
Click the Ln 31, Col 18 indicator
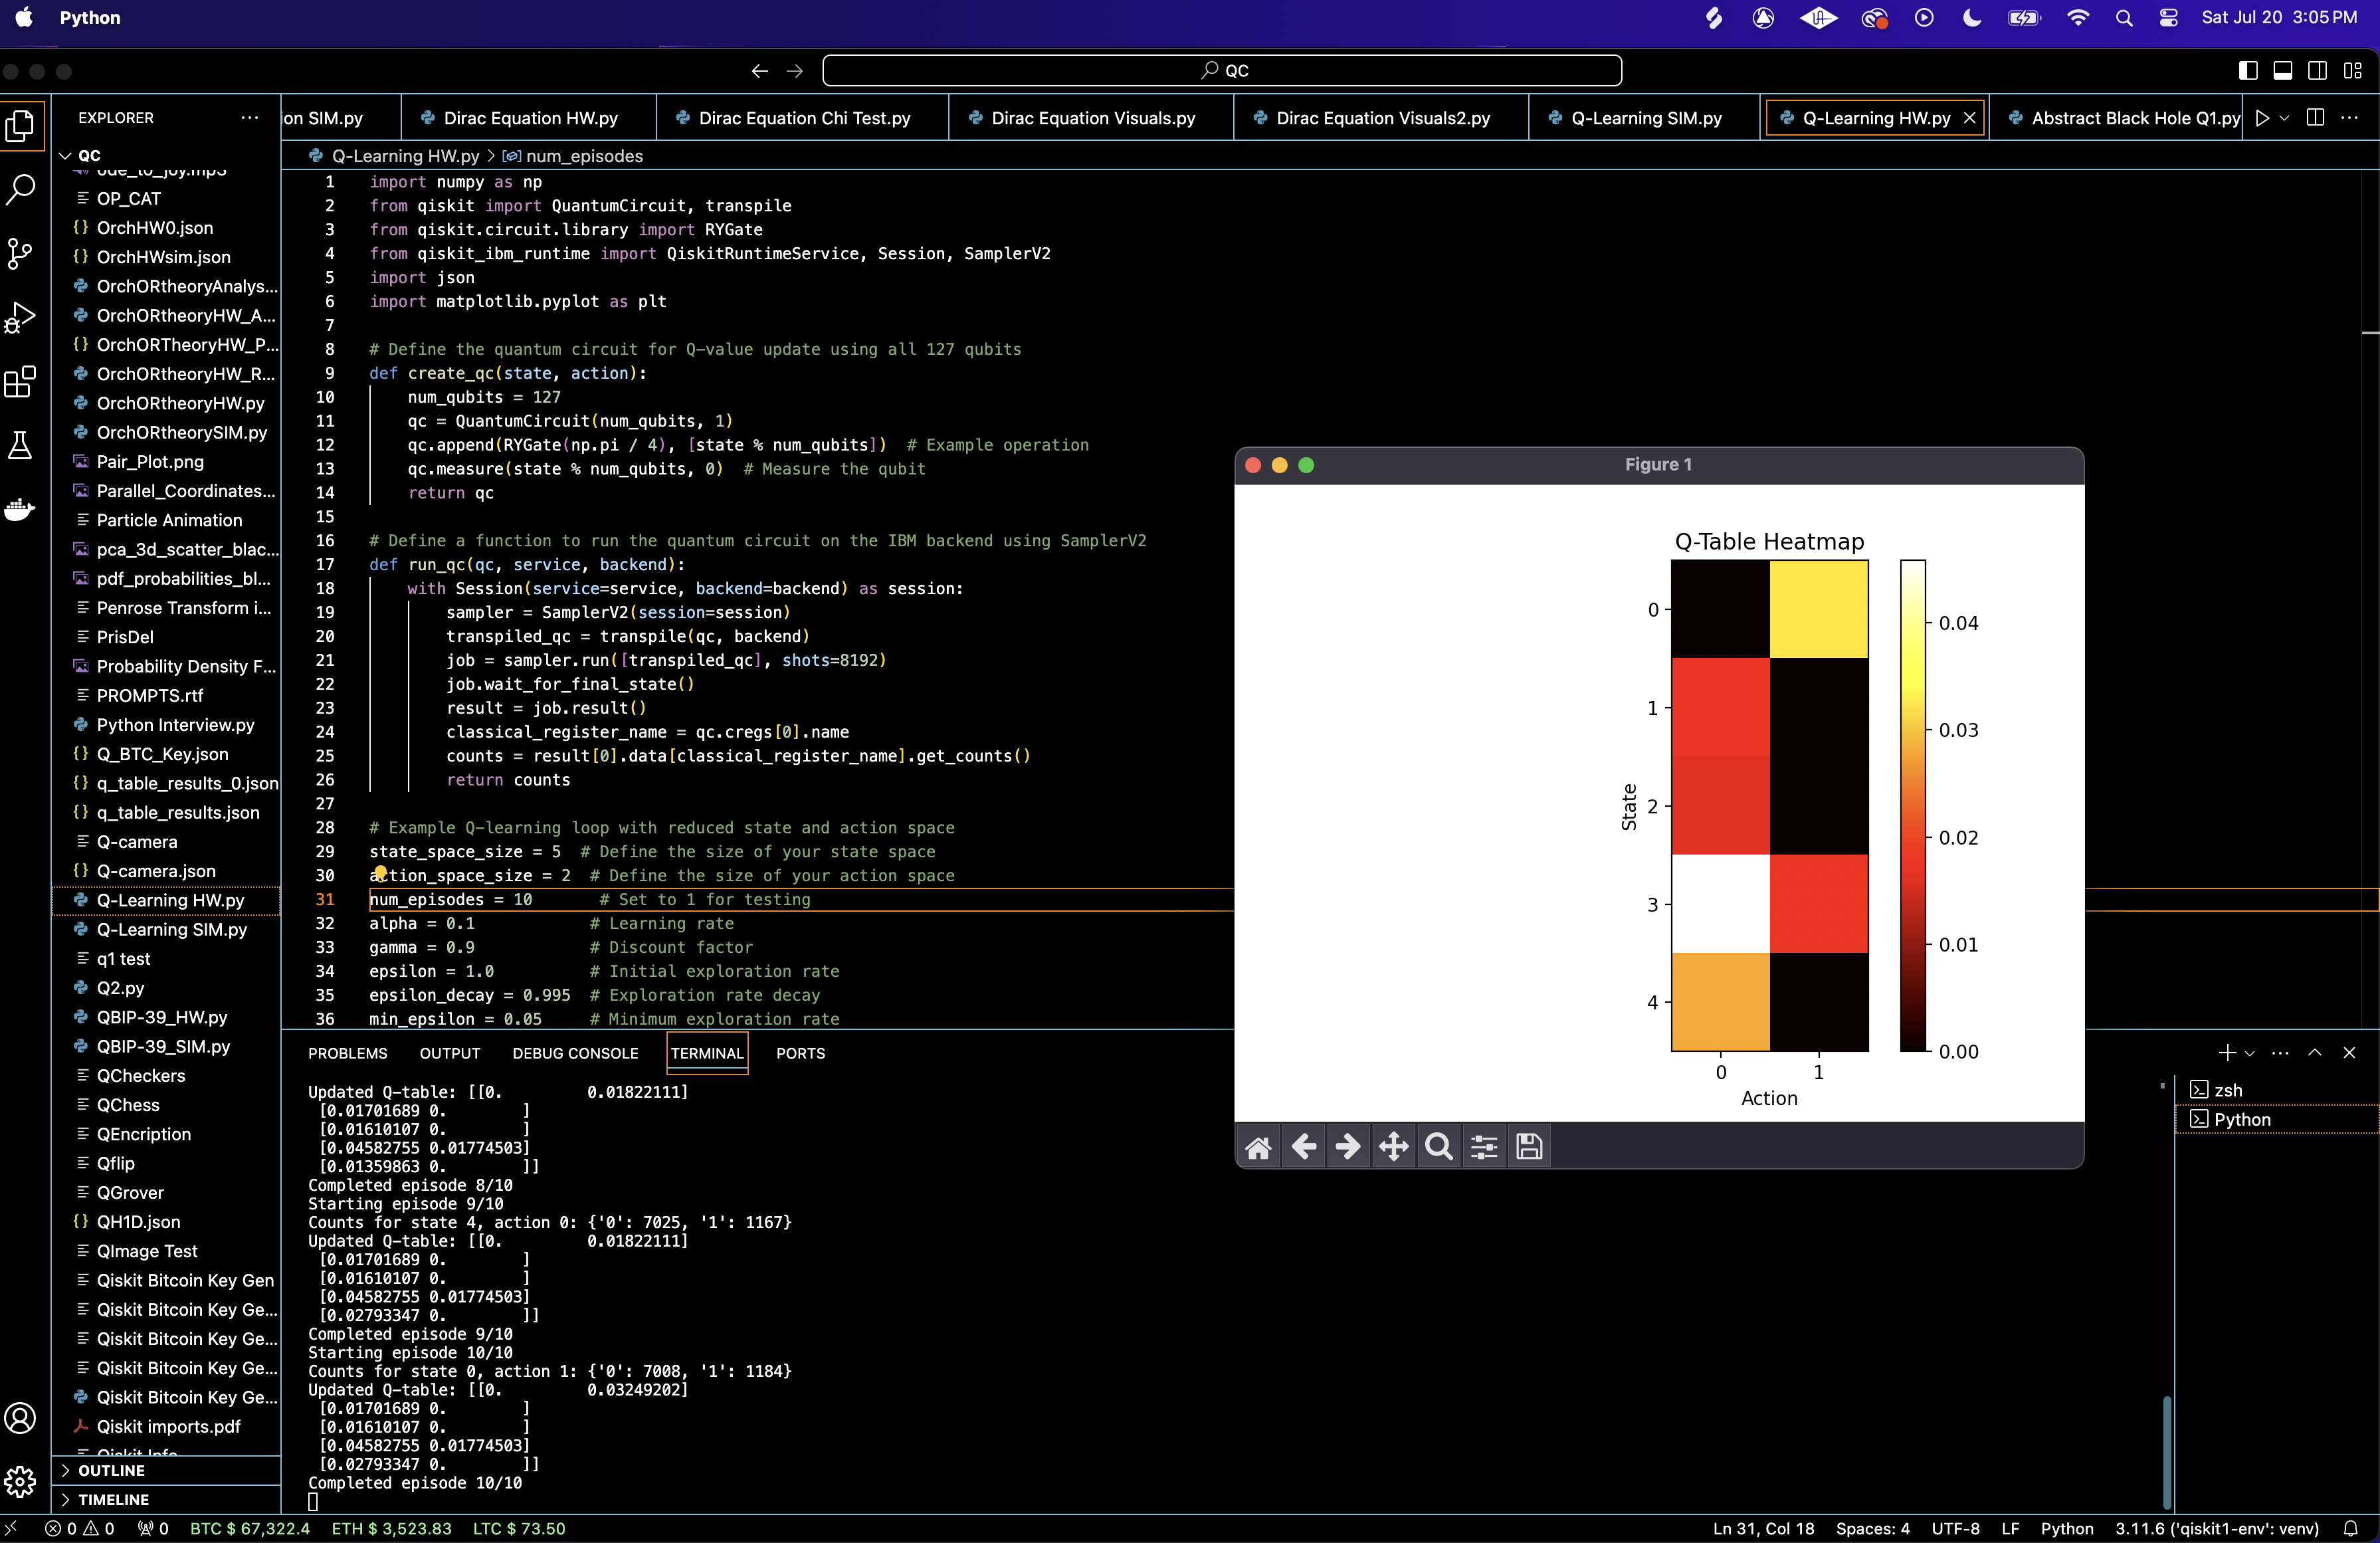[x=1763, y=1529]
